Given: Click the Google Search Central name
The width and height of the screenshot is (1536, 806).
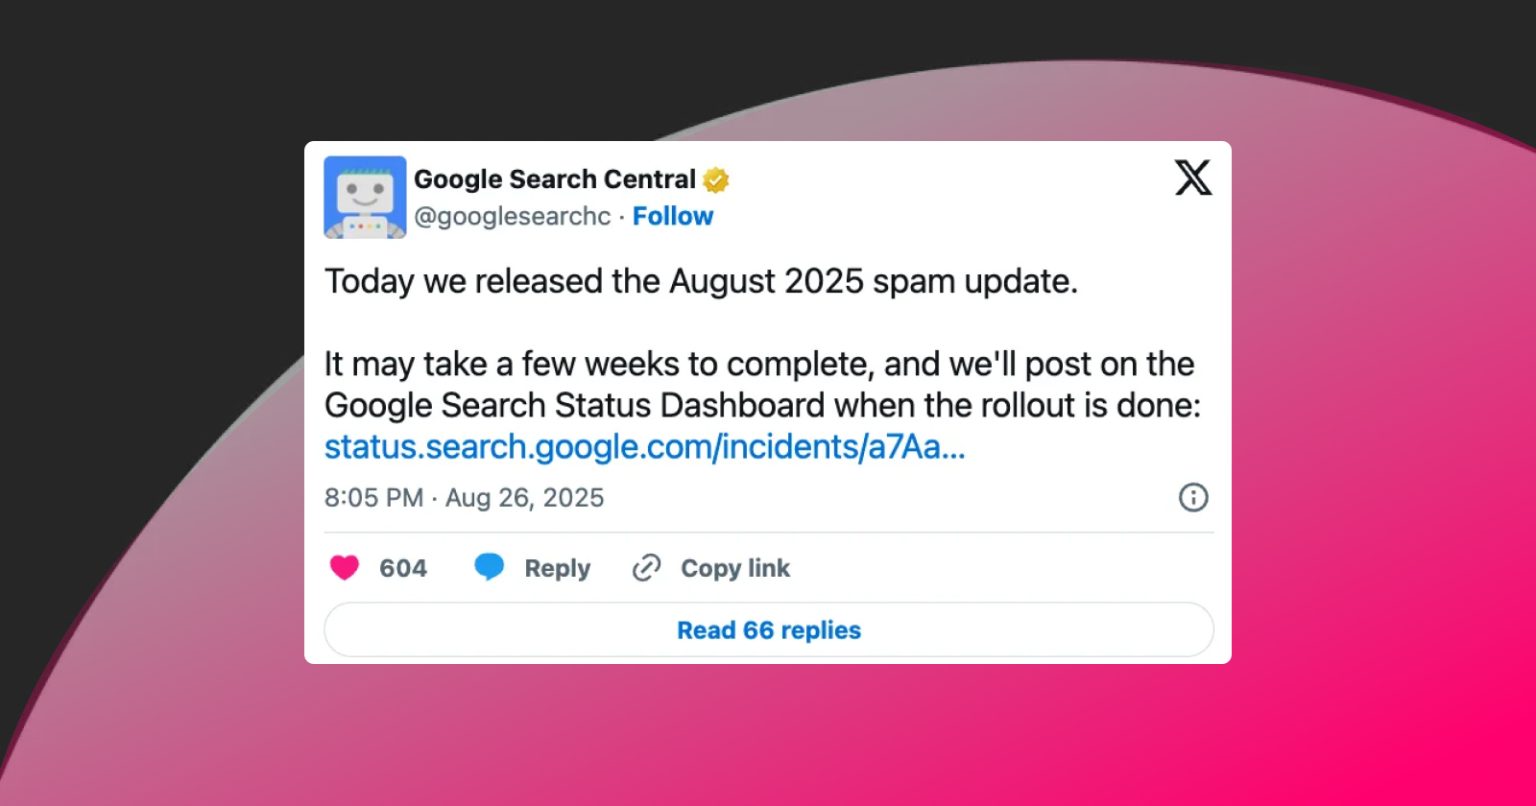Looking at the screenshot, I should tap(555, 179).
